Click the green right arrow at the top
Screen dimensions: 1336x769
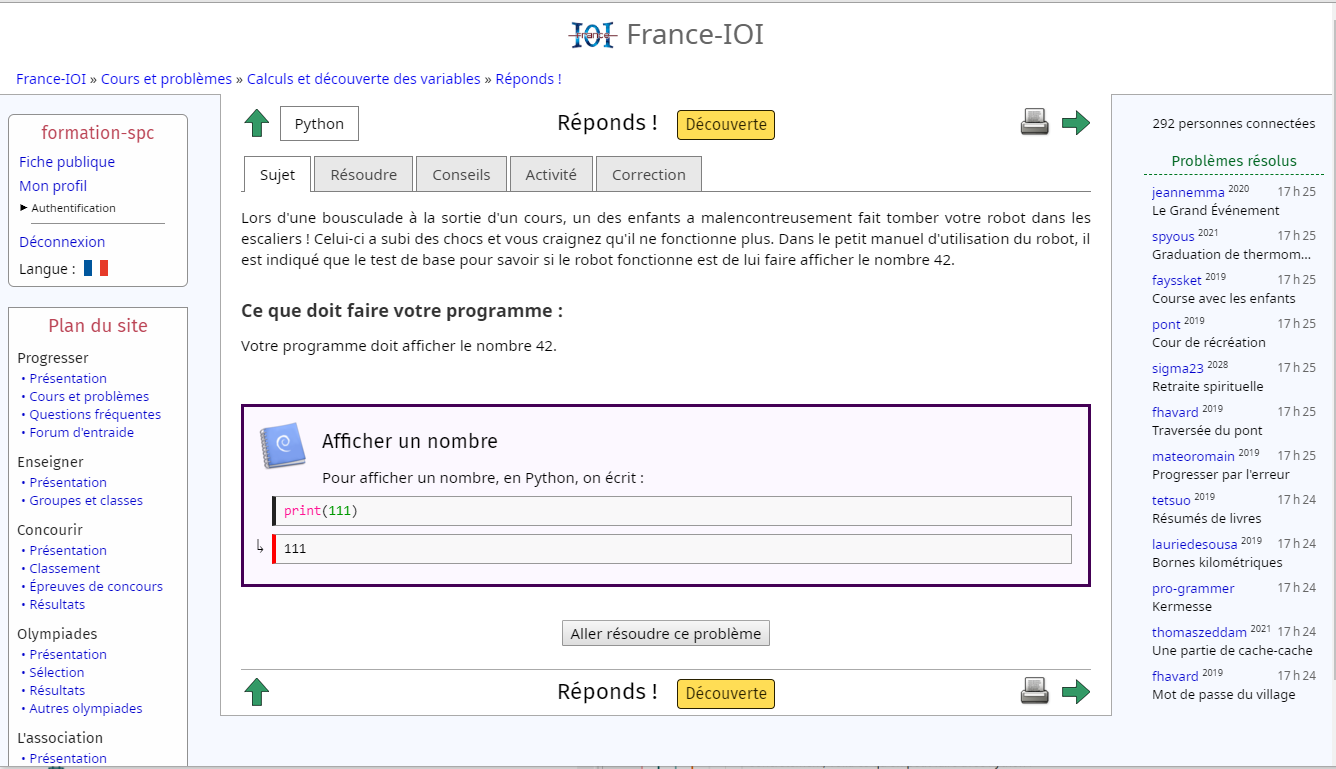[1076, 122]
